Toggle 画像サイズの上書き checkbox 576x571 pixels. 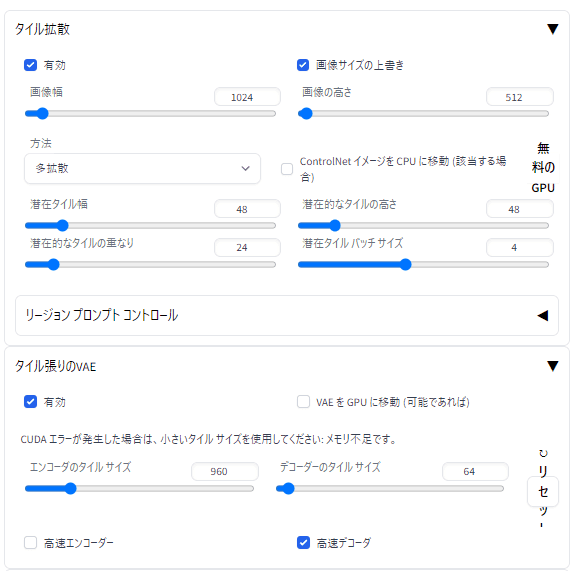click(303, 65)
